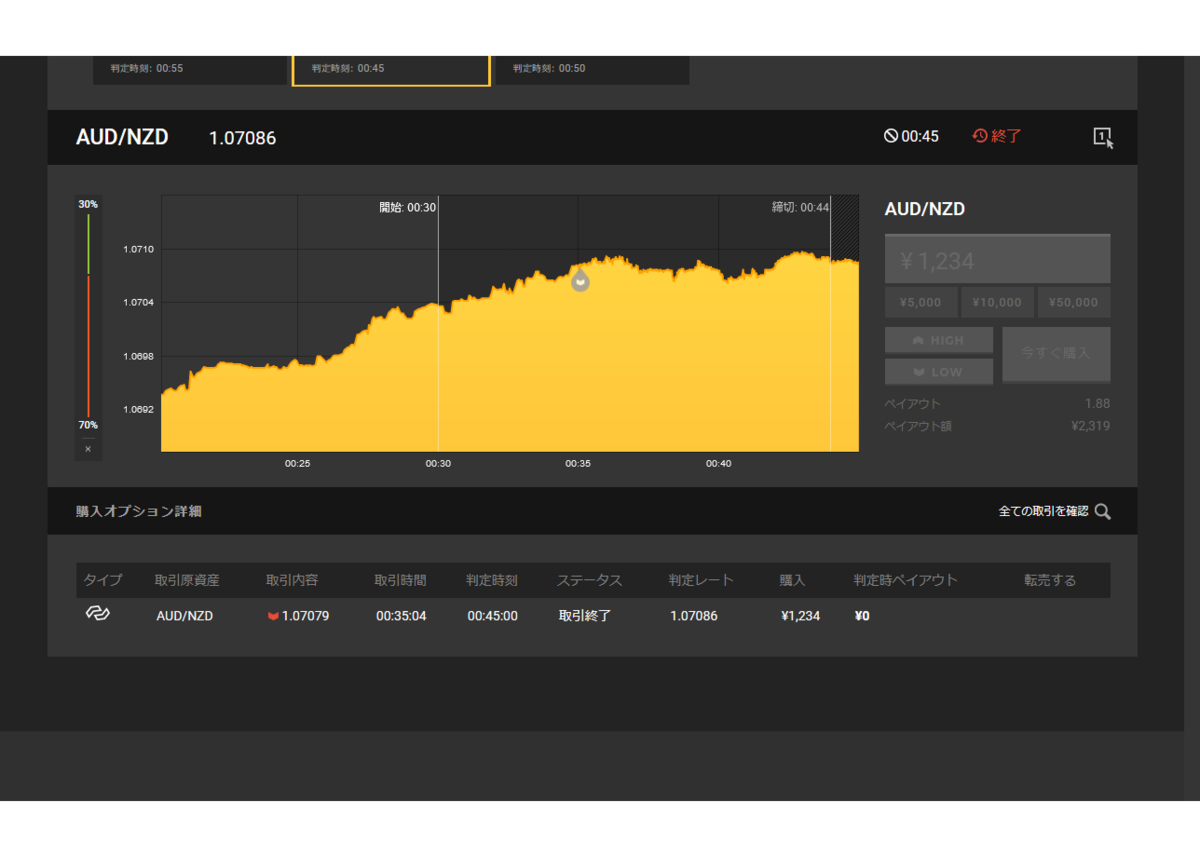Image resolution: width=1200 pixels, height=856 pixels.
Task: Click the 判定時ペイアウト column header
Action: (905, 580)
